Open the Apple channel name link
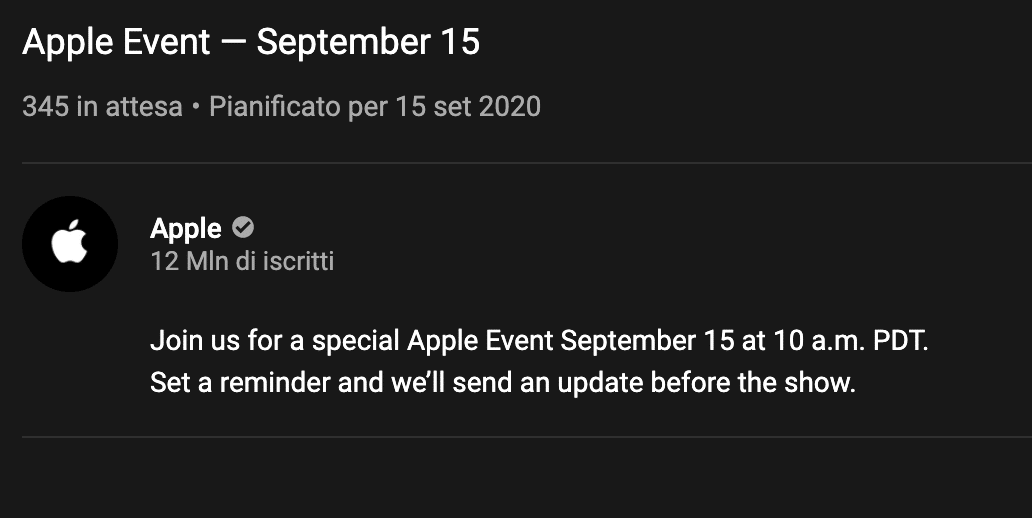This screenshot has width=1032, height=518. click(x=186, y=229)
